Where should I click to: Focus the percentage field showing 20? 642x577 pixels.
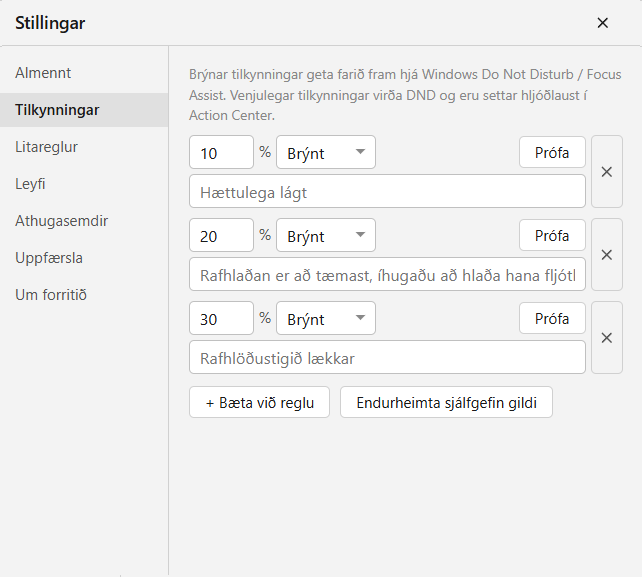click(x=222, y=235)
